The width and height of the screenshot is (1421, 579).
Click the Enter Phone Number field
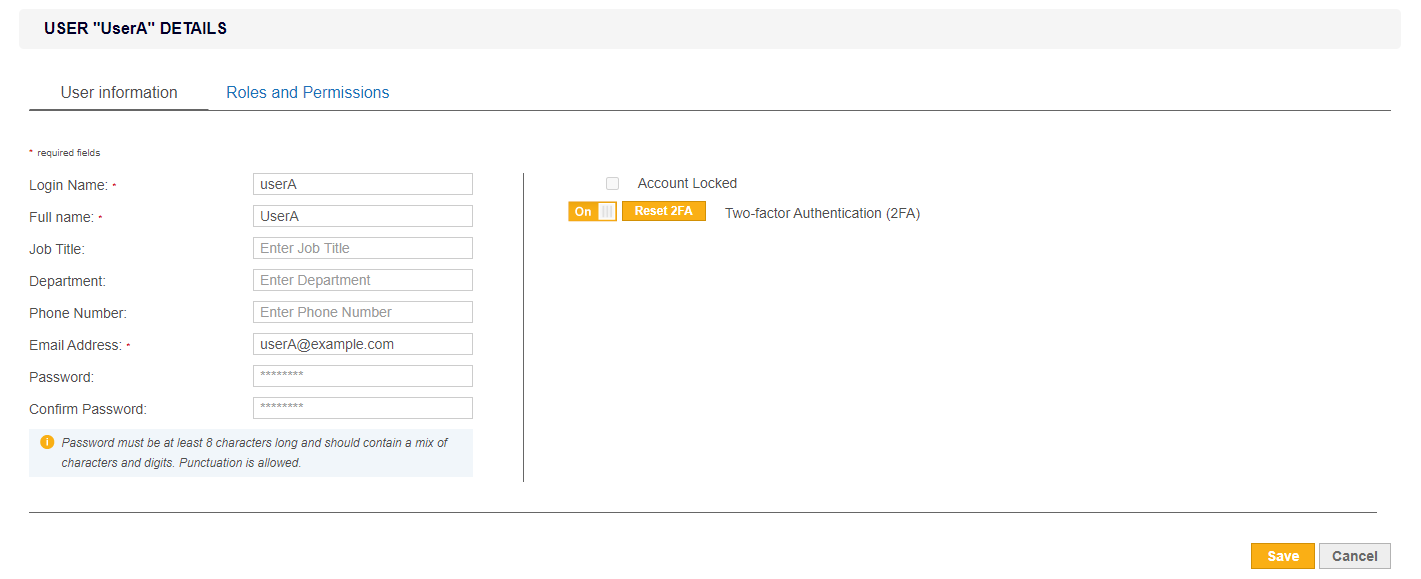pyautogui.click(x=362, y=311)
